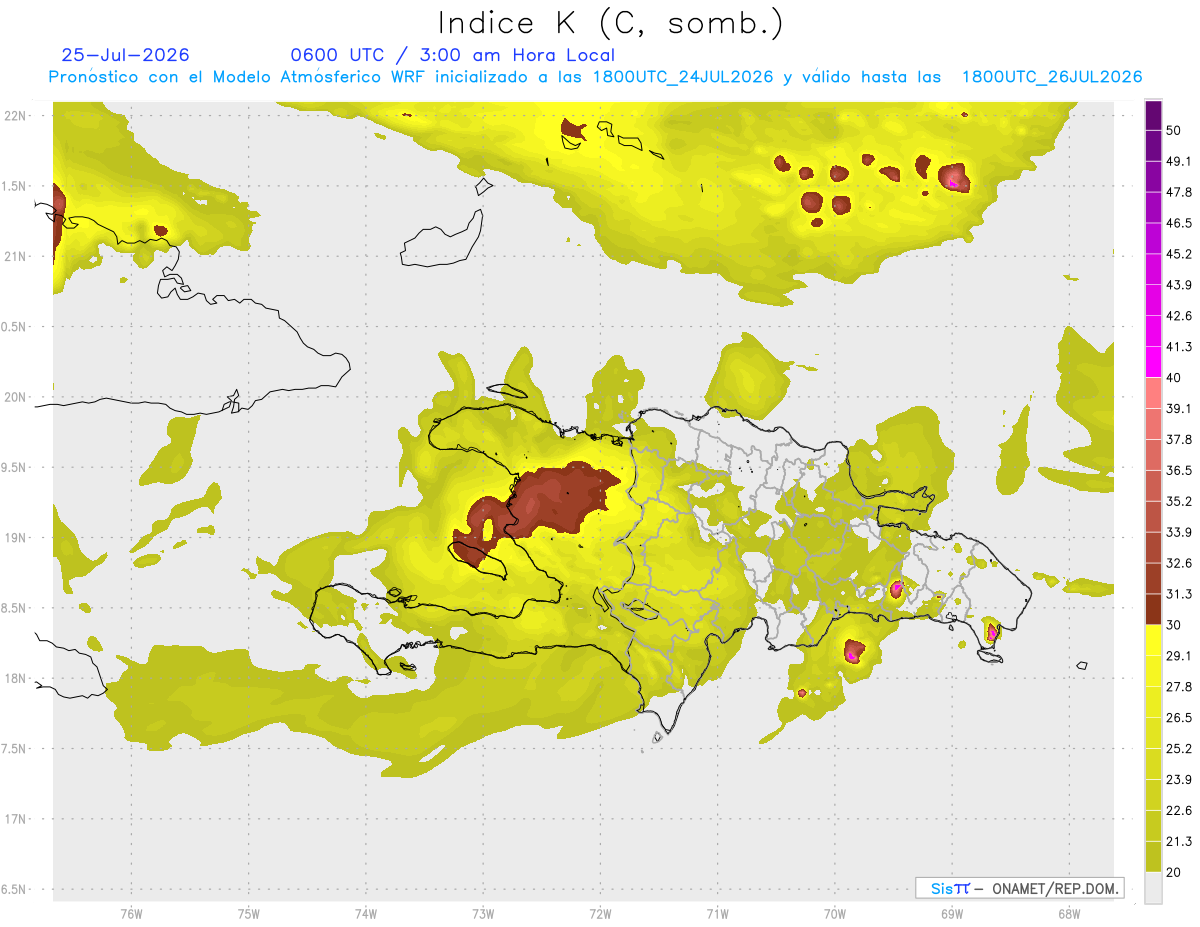1200x927 pixels.
Task: Click the "21N" latitude label
Action: pos(17,256)
